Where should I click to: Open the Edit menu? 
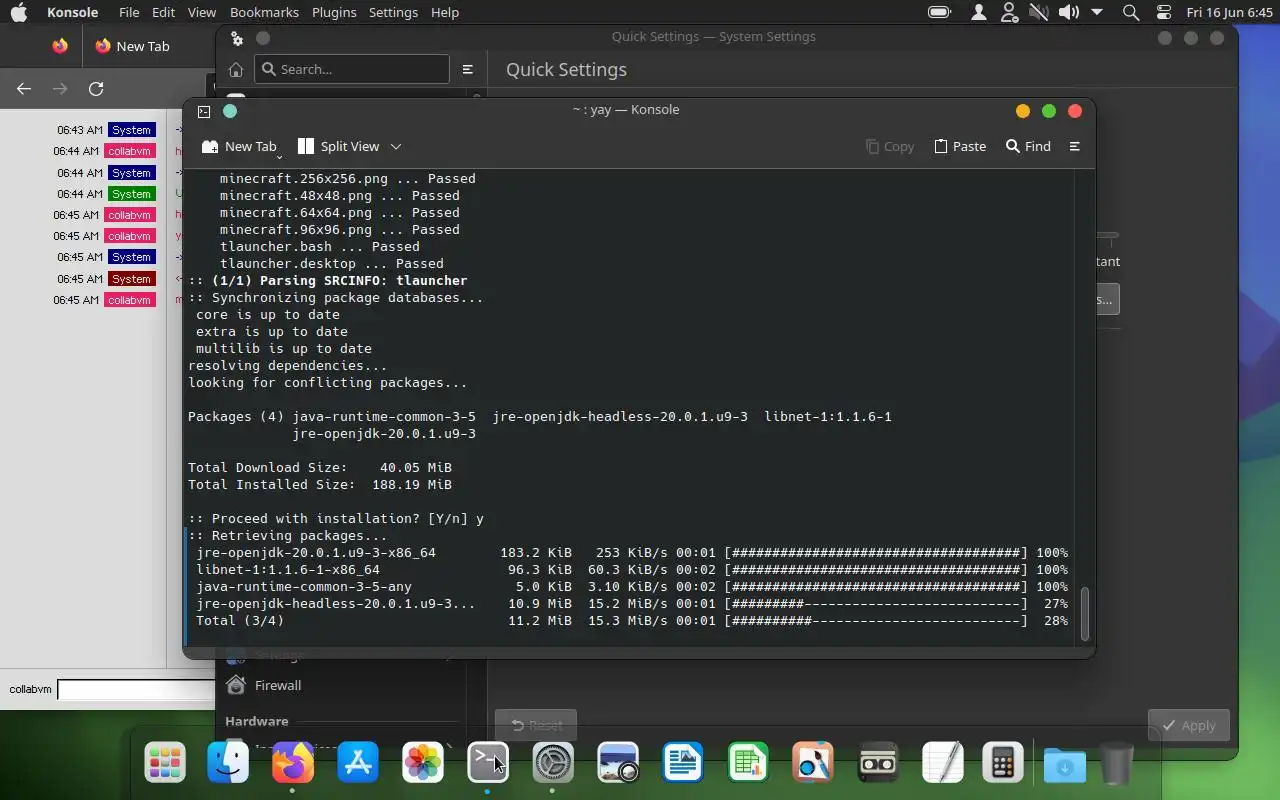tap(163, 12)
